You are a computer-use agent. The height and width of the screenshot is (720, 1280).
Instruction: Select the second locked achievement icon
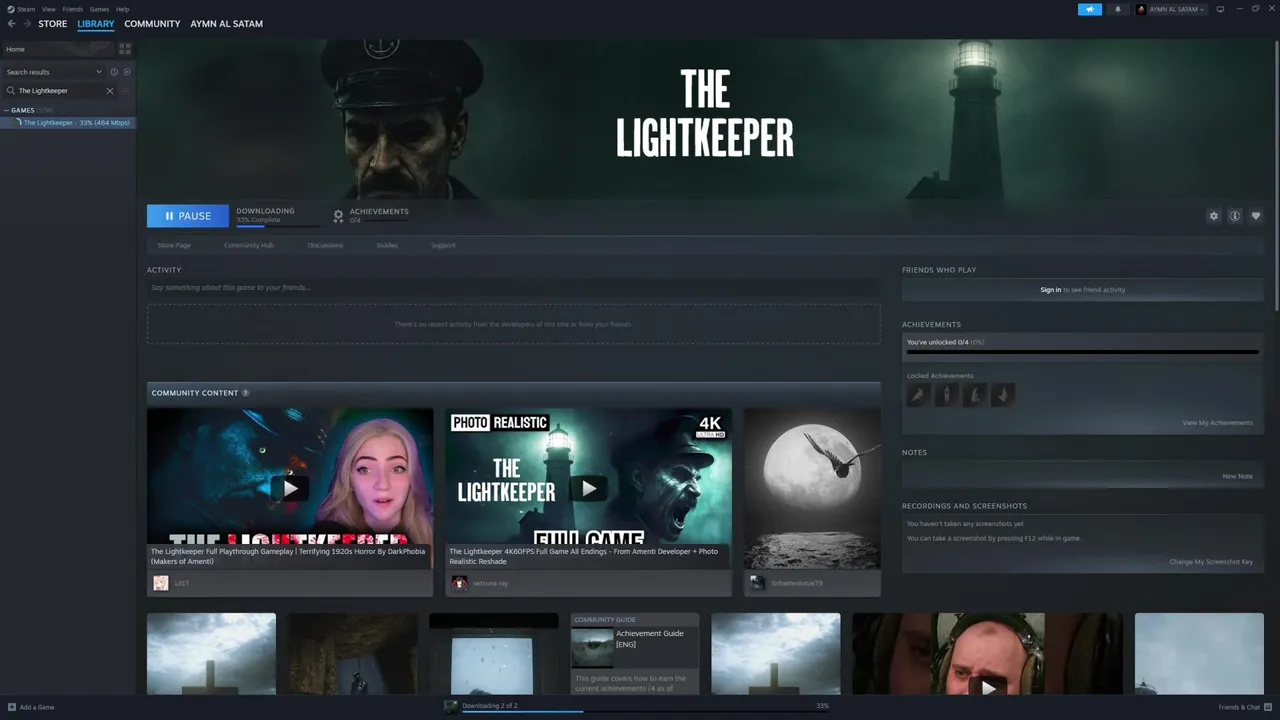tap(946, 395)
